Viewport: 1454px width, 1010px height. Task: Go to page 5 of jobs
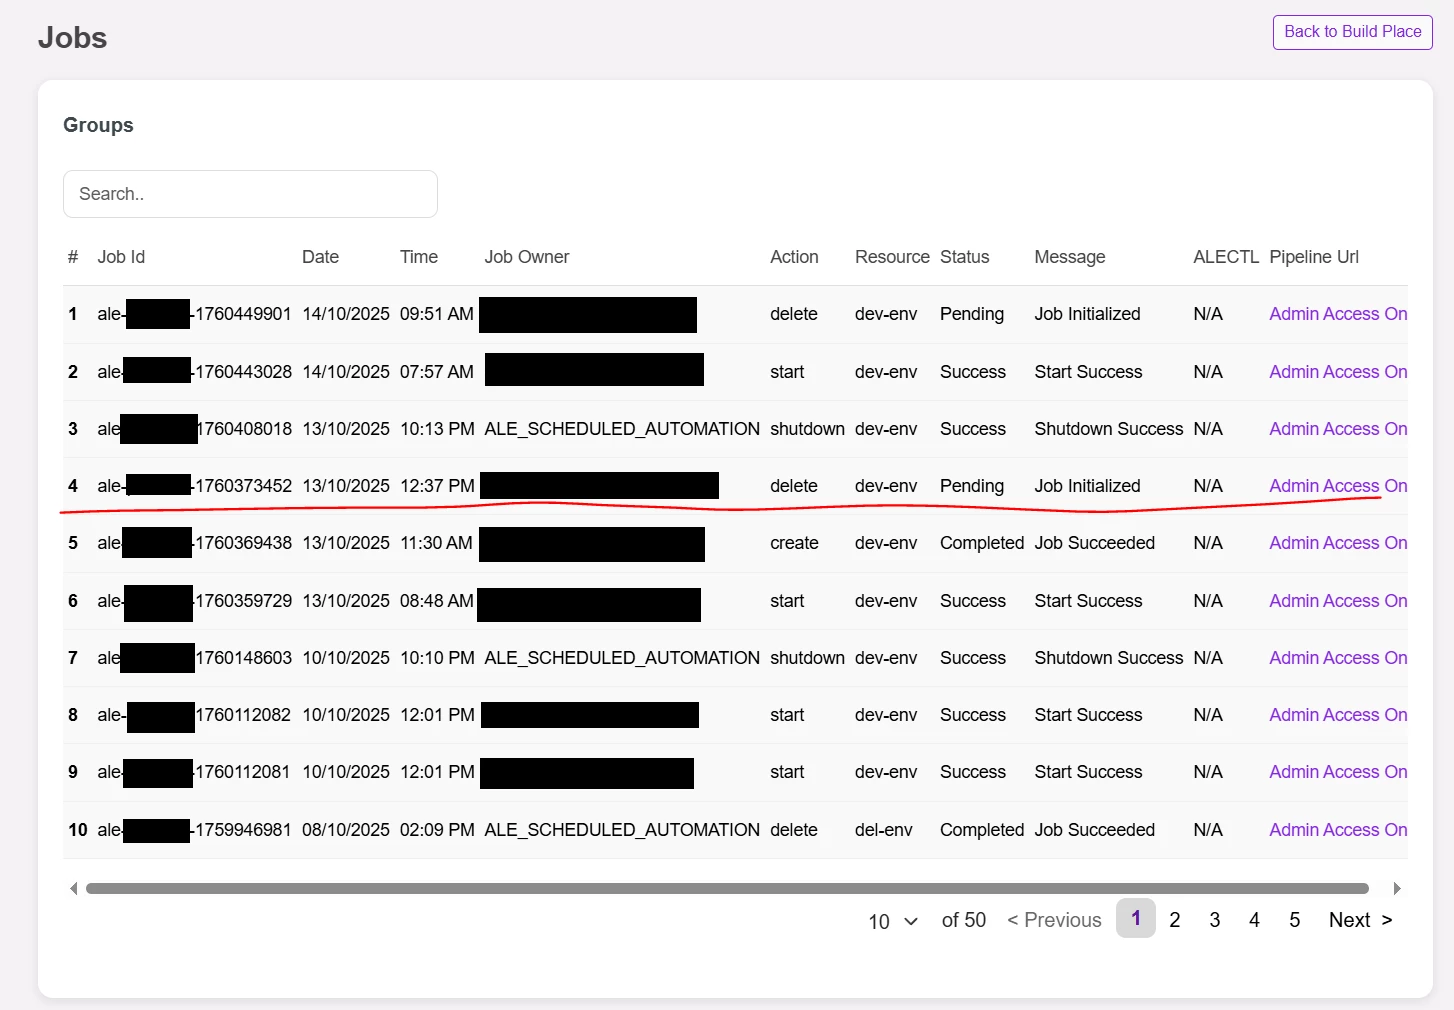click(1294, 920)
